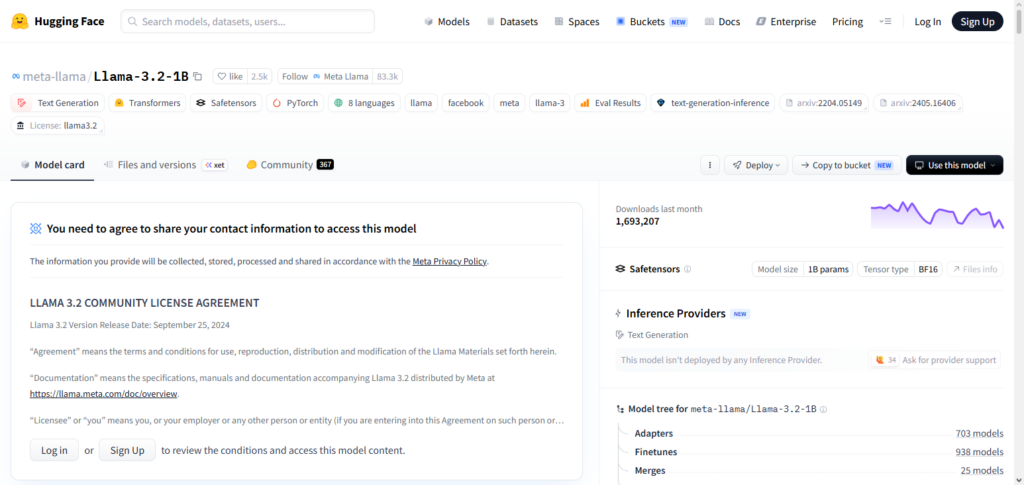The image size is (1024, 485).
Task: Select the text-generation-inference tag
Action: [x=713, y=103]
